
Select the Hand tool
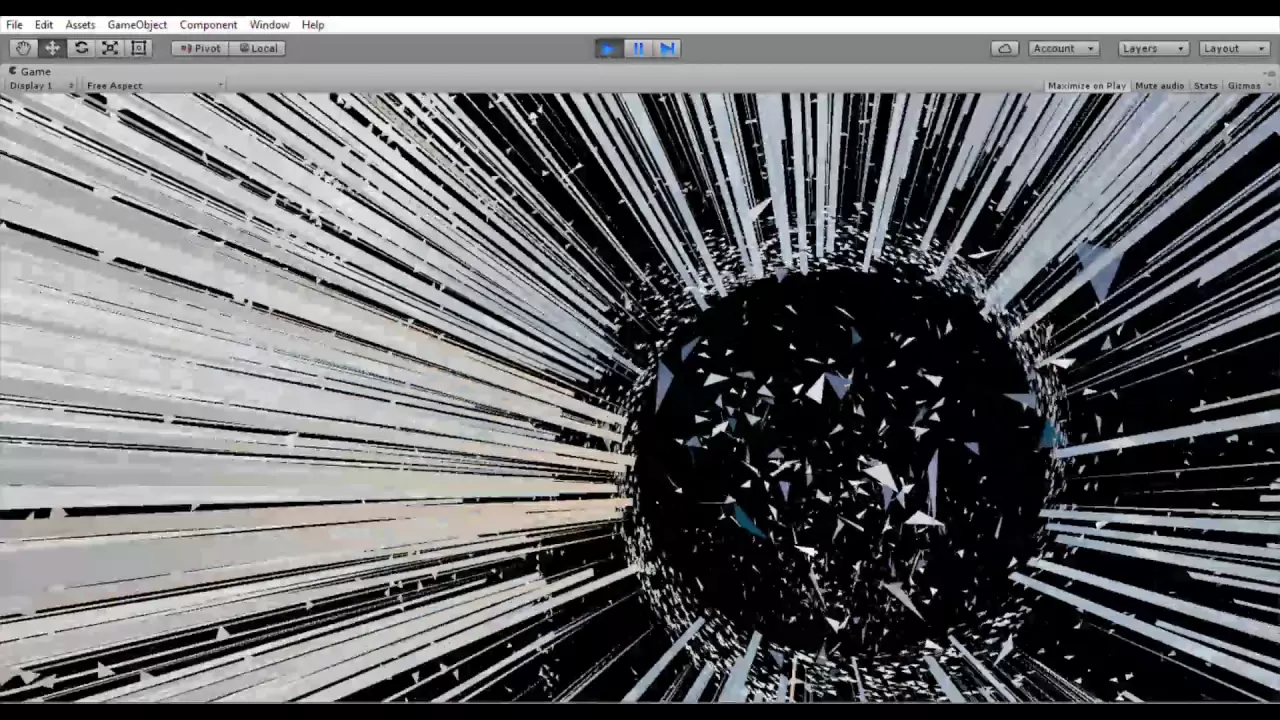click(23, 48)
